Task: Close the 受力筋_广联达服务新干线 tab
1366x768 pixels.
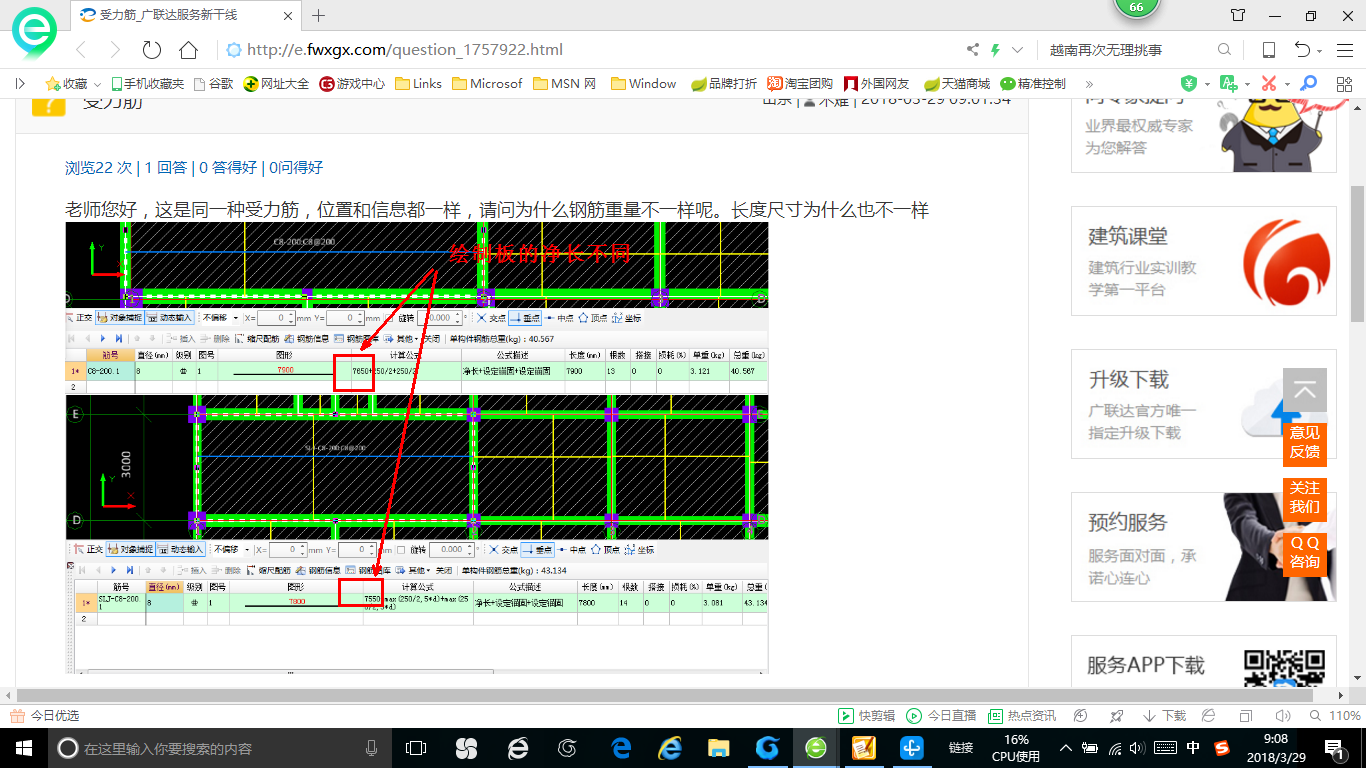Action: point(288,15)
